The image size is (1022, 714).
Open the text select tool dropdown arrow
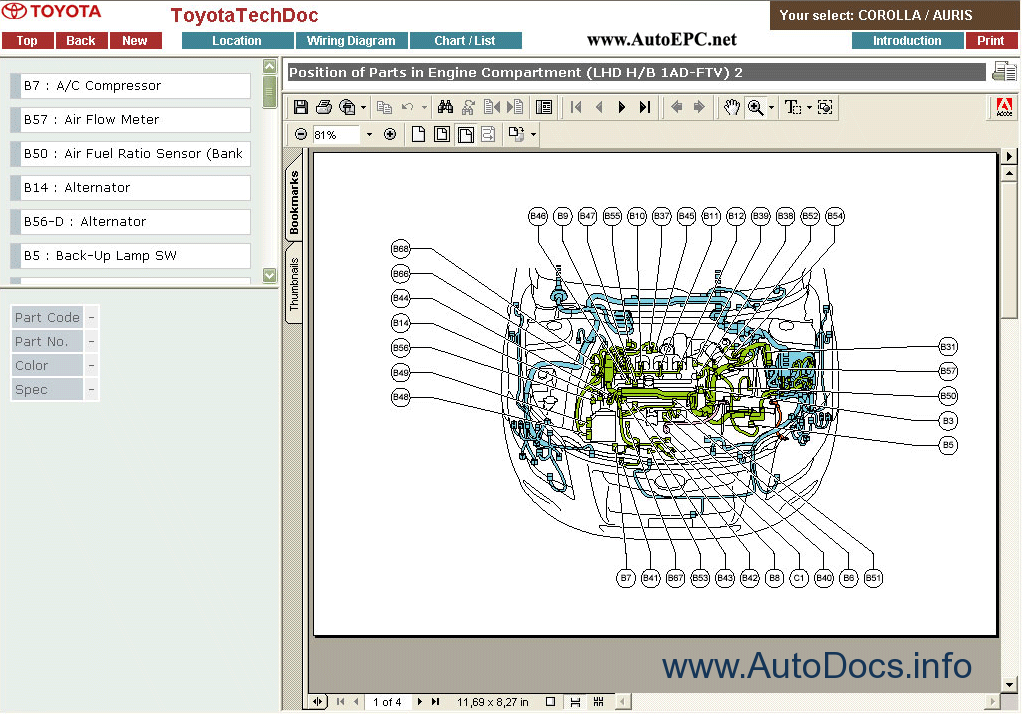click(x=809, y=108)
